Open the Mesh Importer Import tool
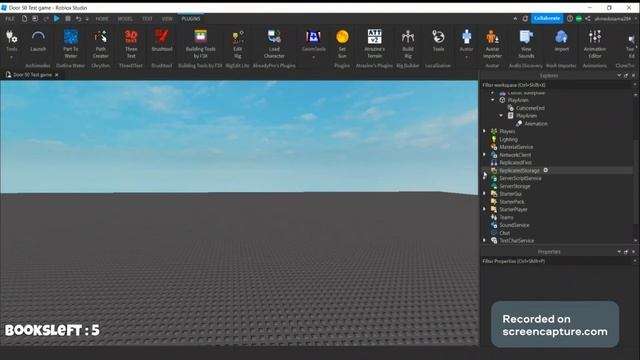This screenshot has height=360, width=640. pos(561,41)
